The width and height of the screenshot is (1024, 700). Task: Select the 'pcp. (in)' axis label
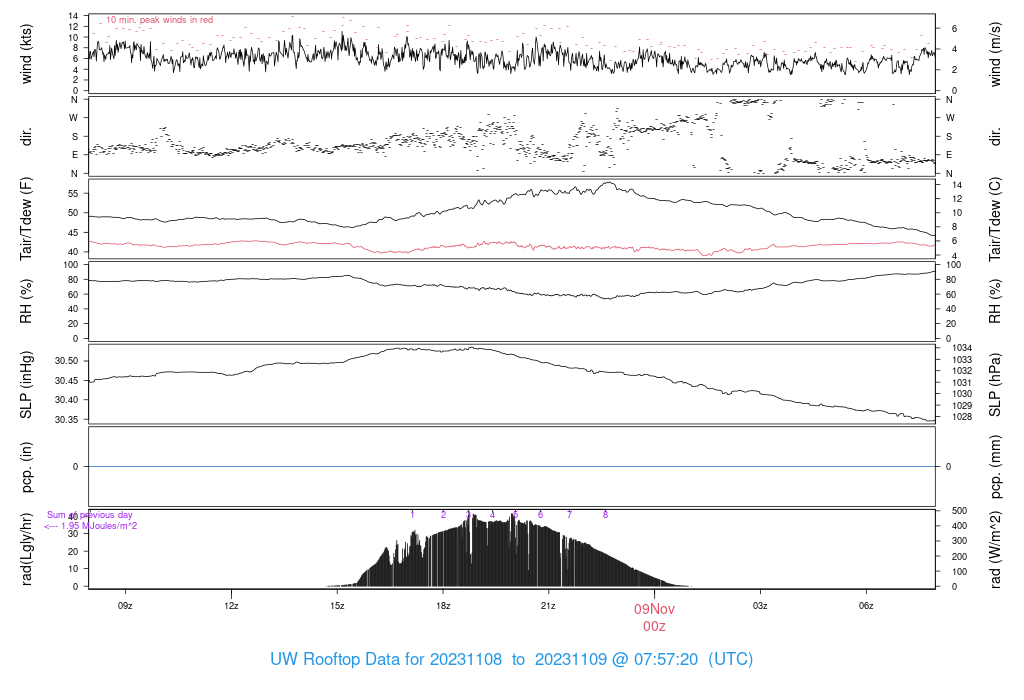point(26,467)
